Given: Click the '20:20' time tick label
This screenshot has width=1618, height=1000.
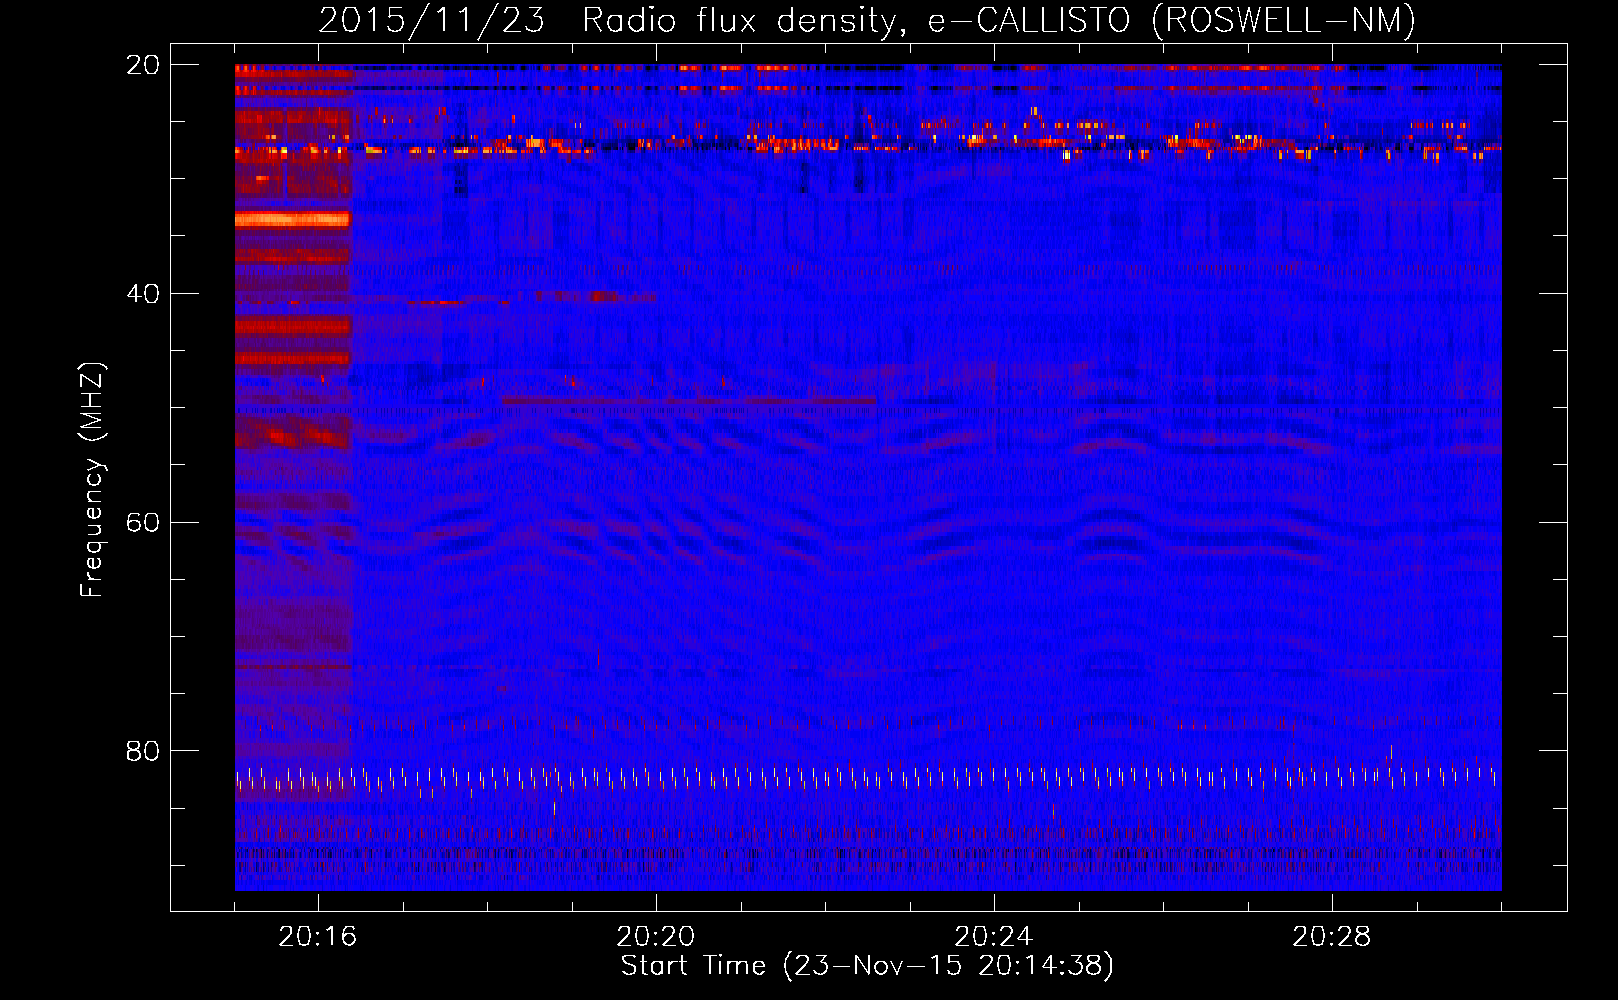Looking at the screenshot, I should coord(656,937).
